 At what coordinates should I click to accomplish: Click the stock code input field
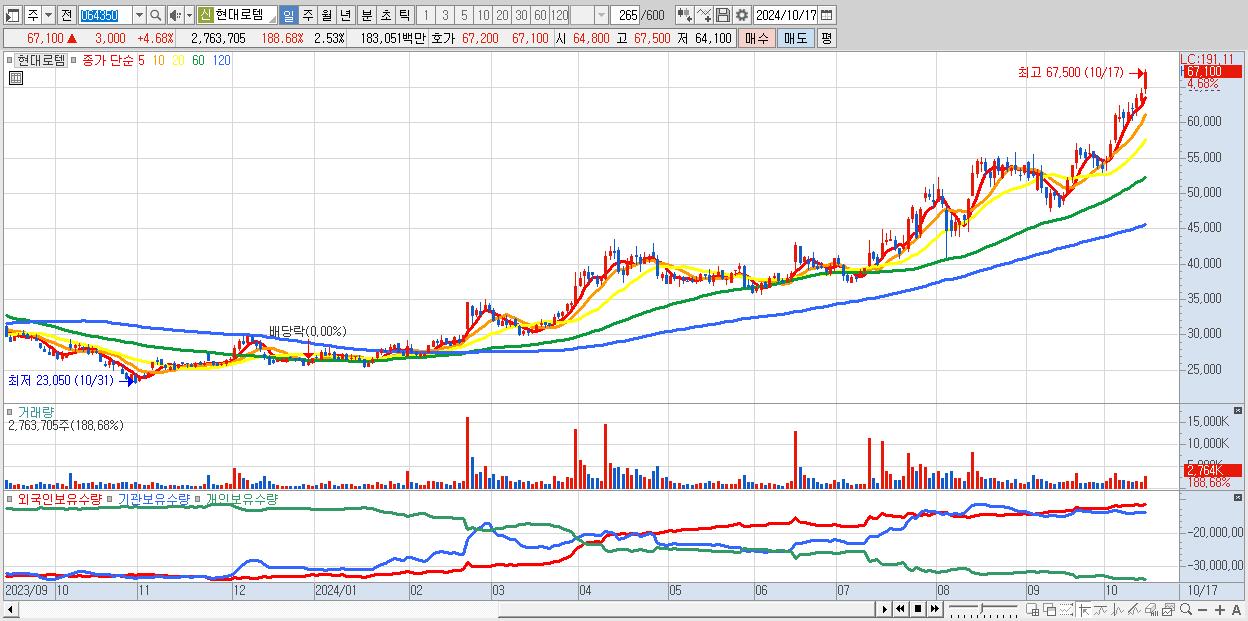(x=104, y=15)
